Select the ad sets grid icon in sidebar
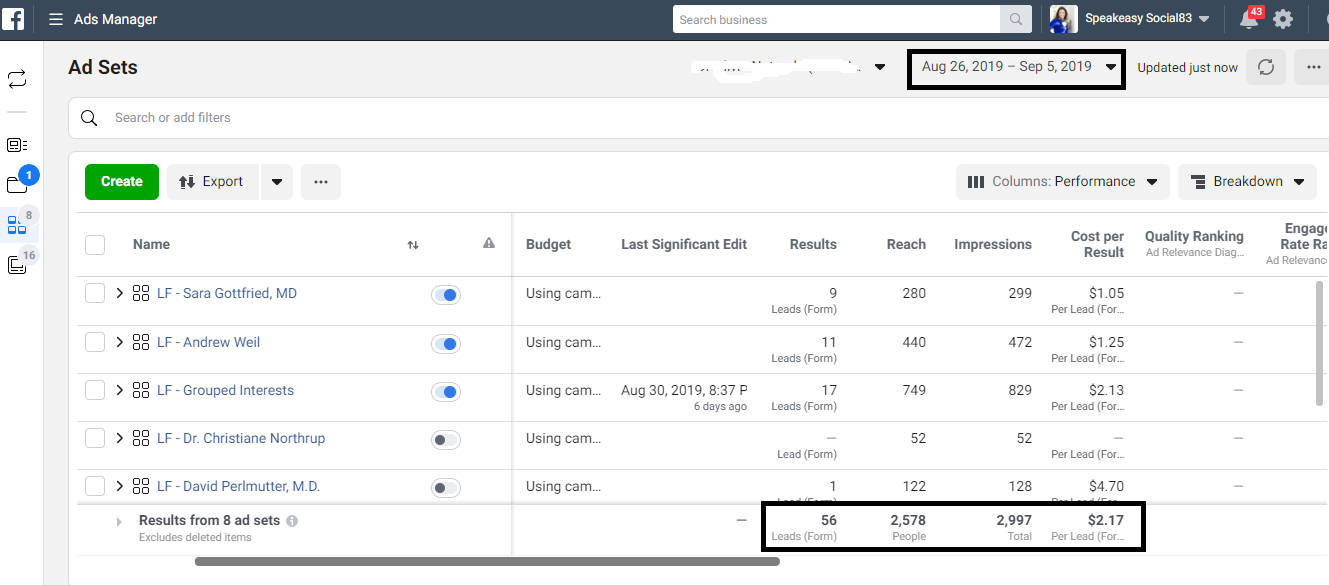This screenshot has height=585, width=1329. pos(17,225)
